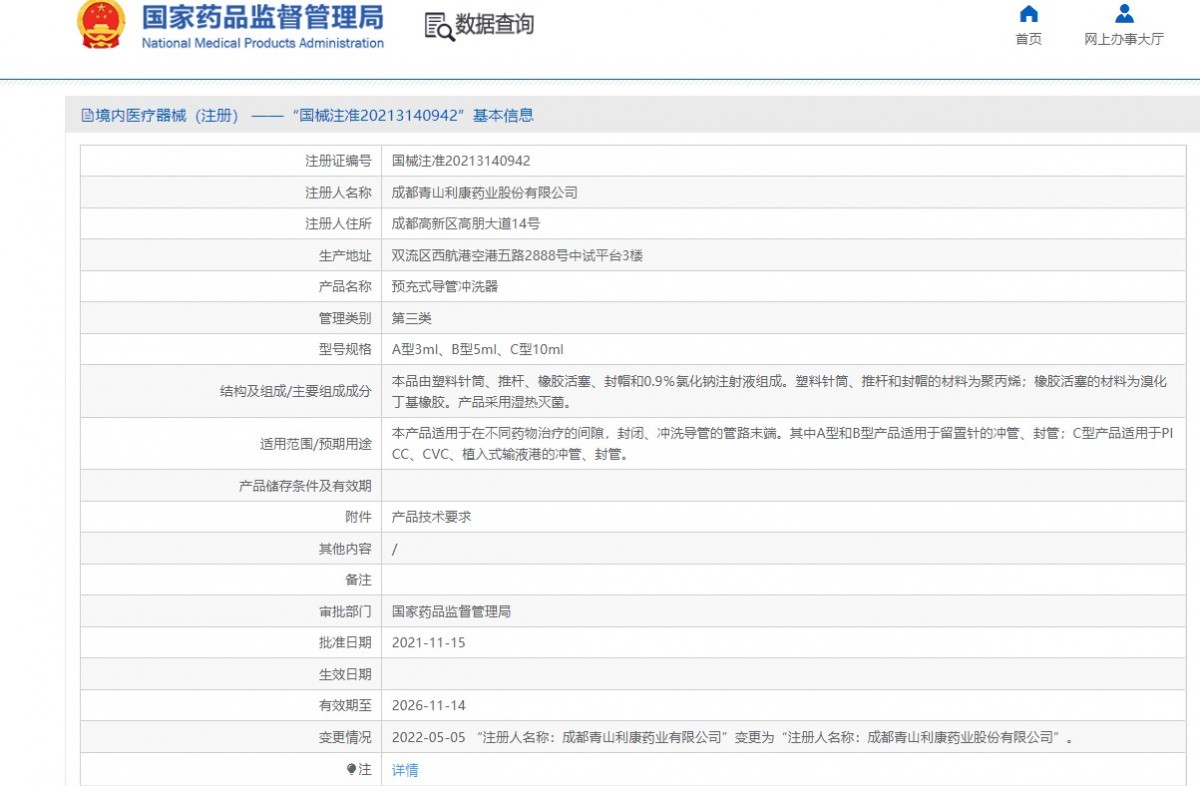Click 管理类别 label
The height and width of the screenshot is (786, 1200).
tap(345, 318)
